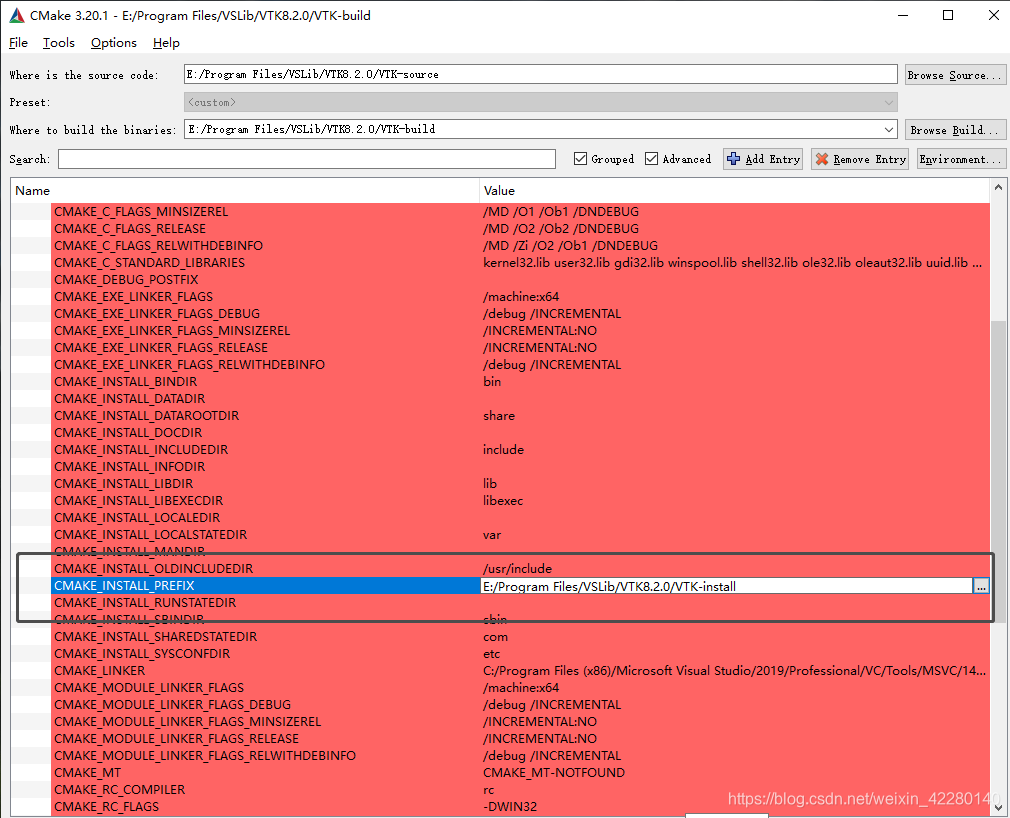Click the red X icon on Remove Entry

(x=821, y=159)
